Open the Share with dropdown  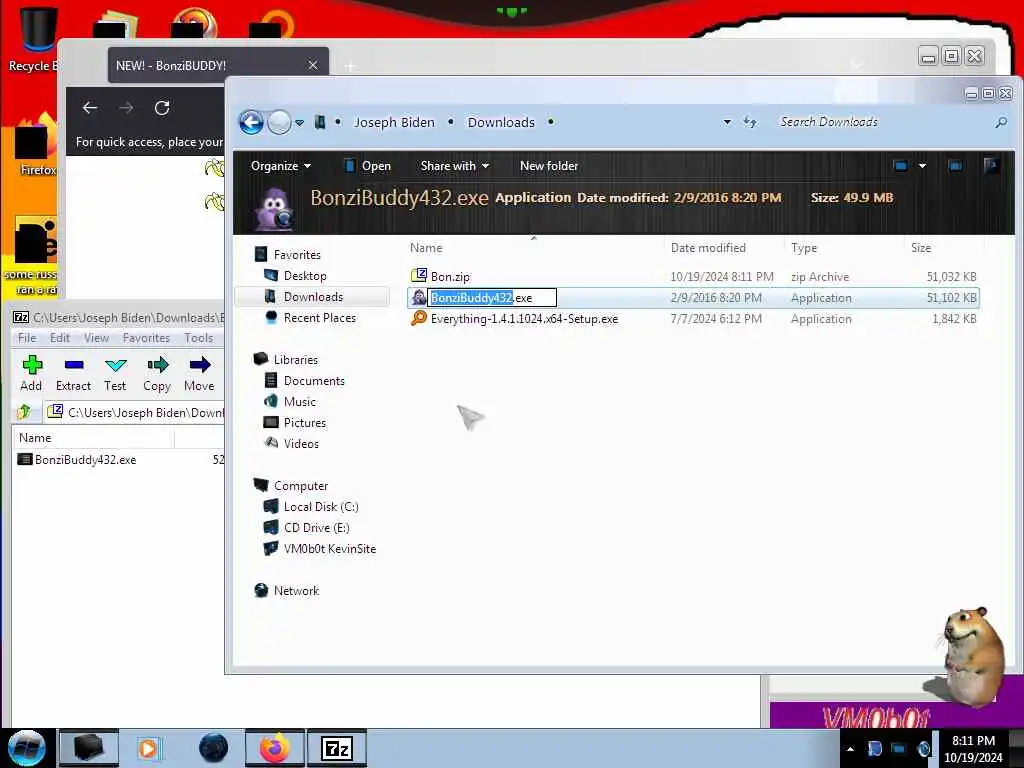(455, 166)
